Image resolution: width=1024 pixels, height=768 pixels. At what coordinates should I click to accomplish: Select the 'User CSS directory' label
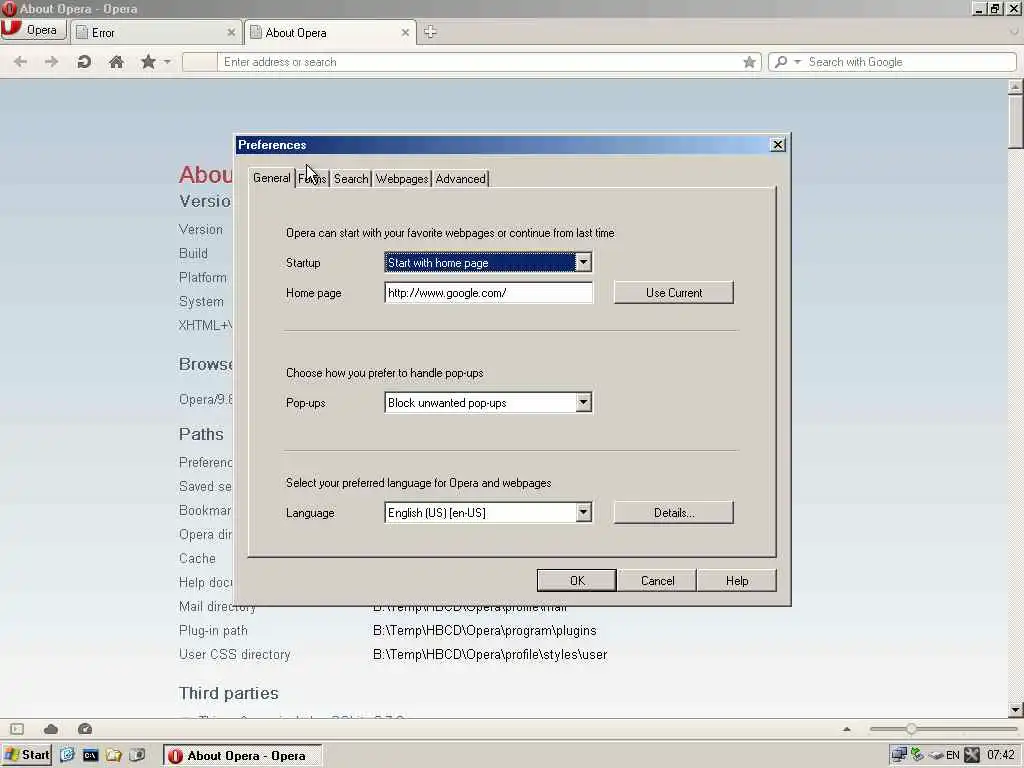pyautogui.click(x=234, y=654)
